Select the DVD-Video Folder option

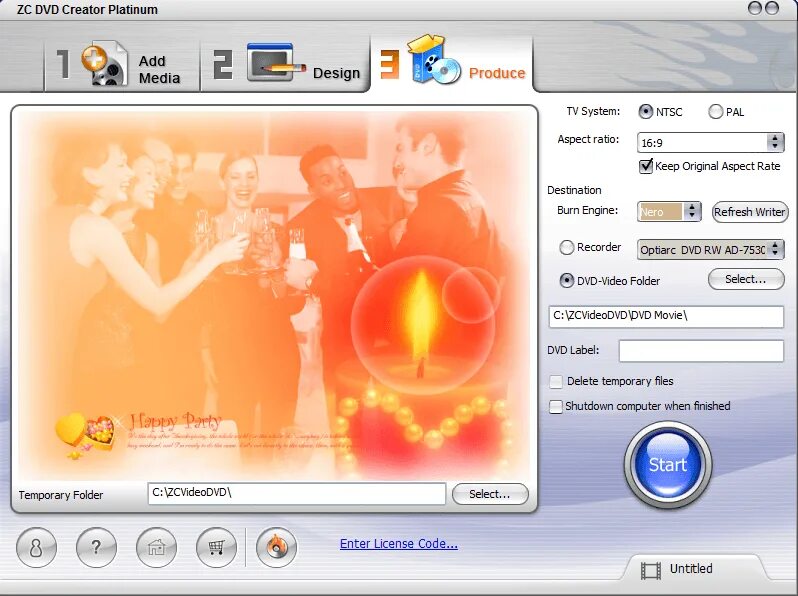pos(566,280)
